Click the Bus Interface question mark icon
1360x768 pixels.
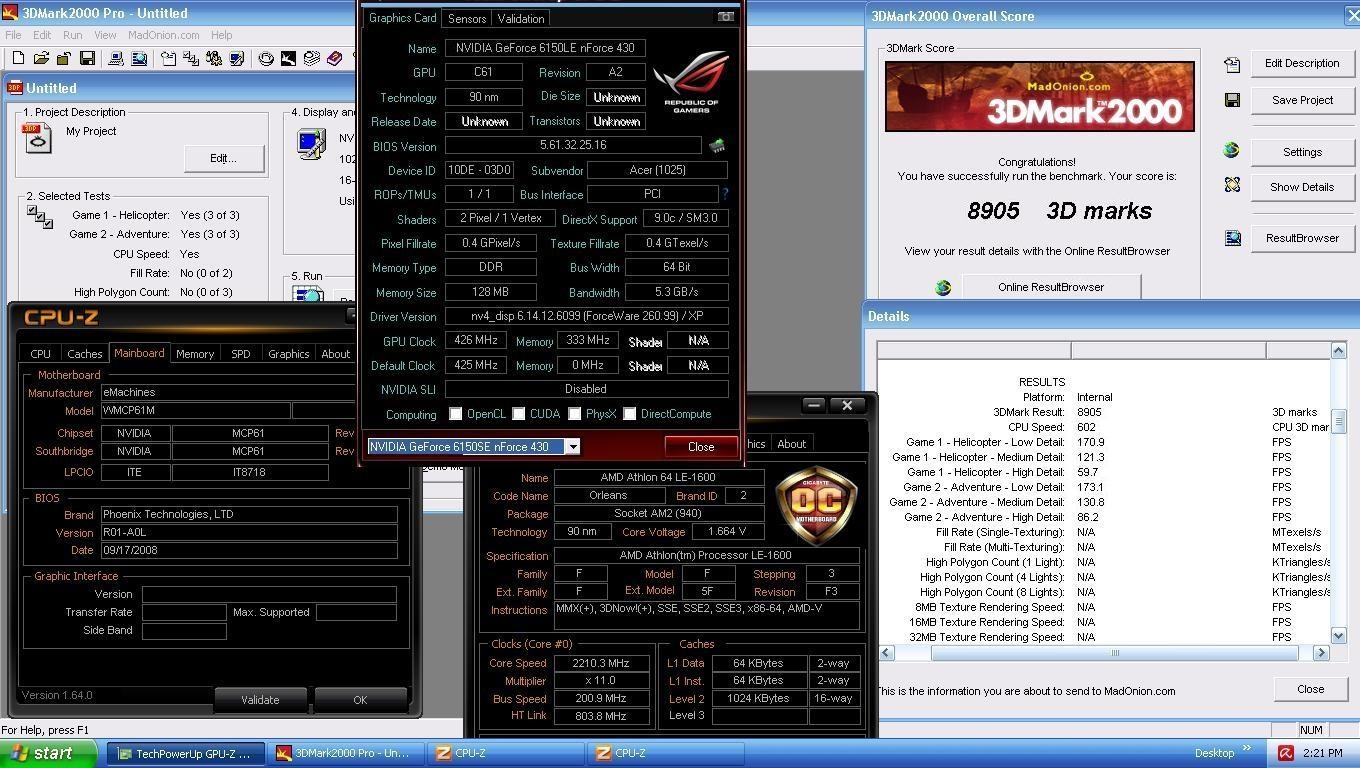pos(725,194)
